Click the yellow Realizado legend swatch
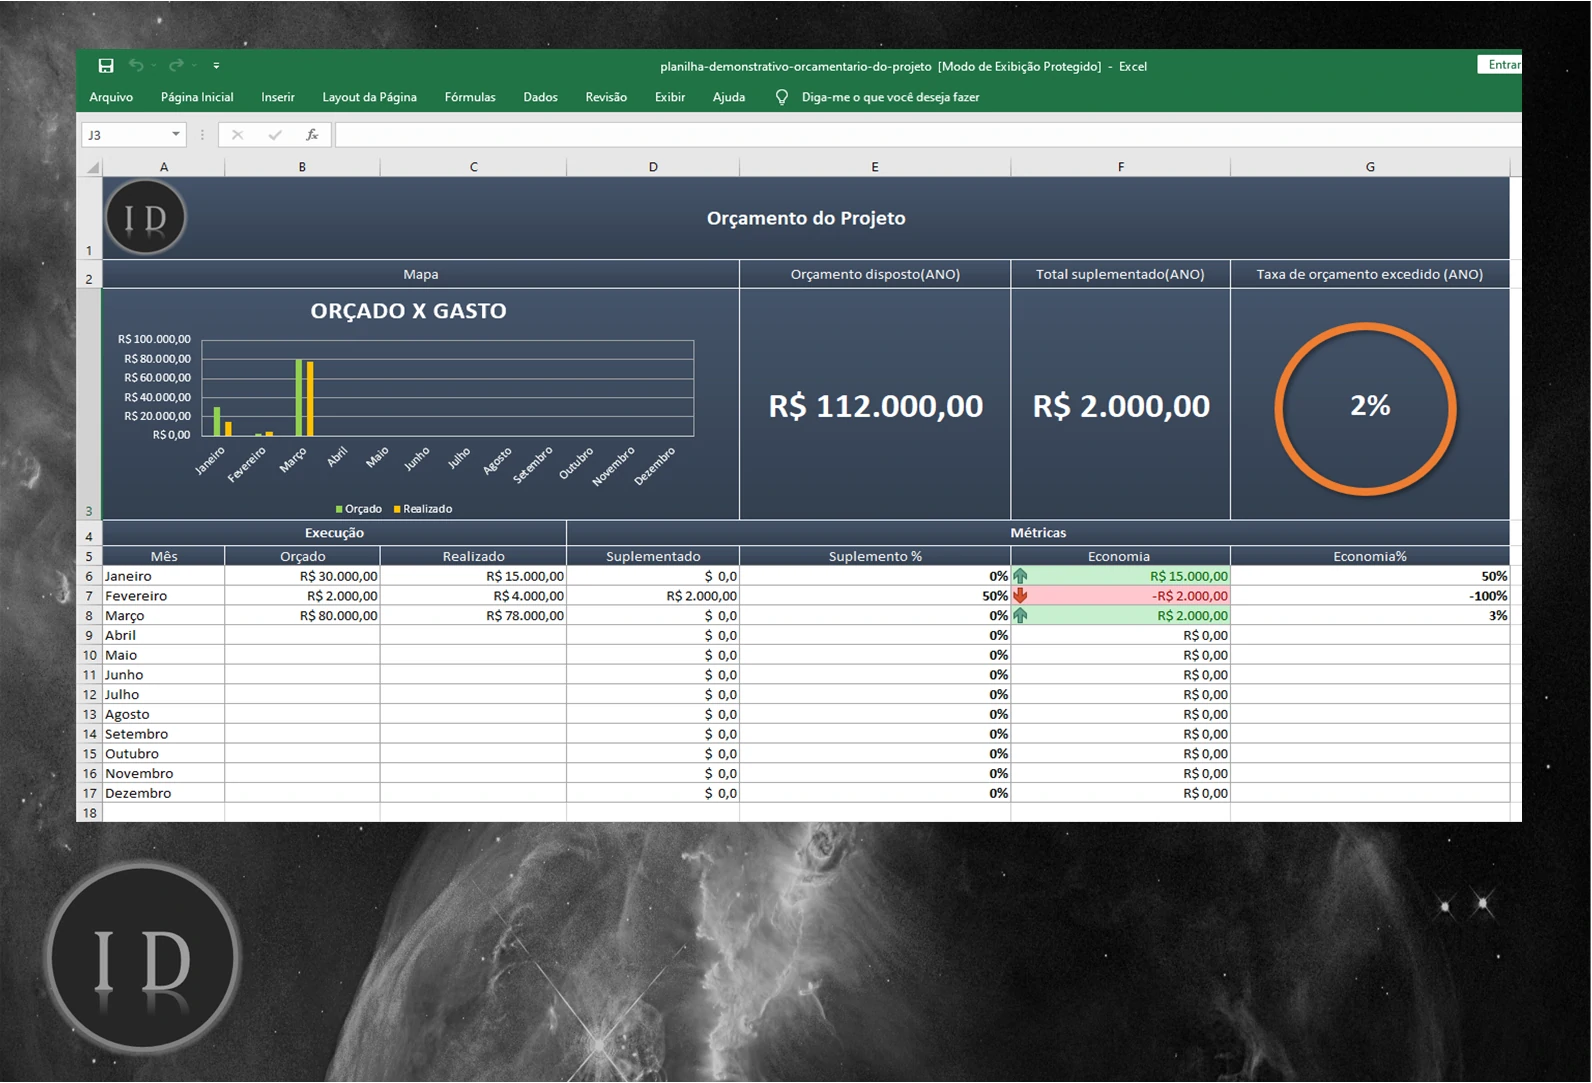Viewport: 1592px width, 1083px height. tap(397, 509)
